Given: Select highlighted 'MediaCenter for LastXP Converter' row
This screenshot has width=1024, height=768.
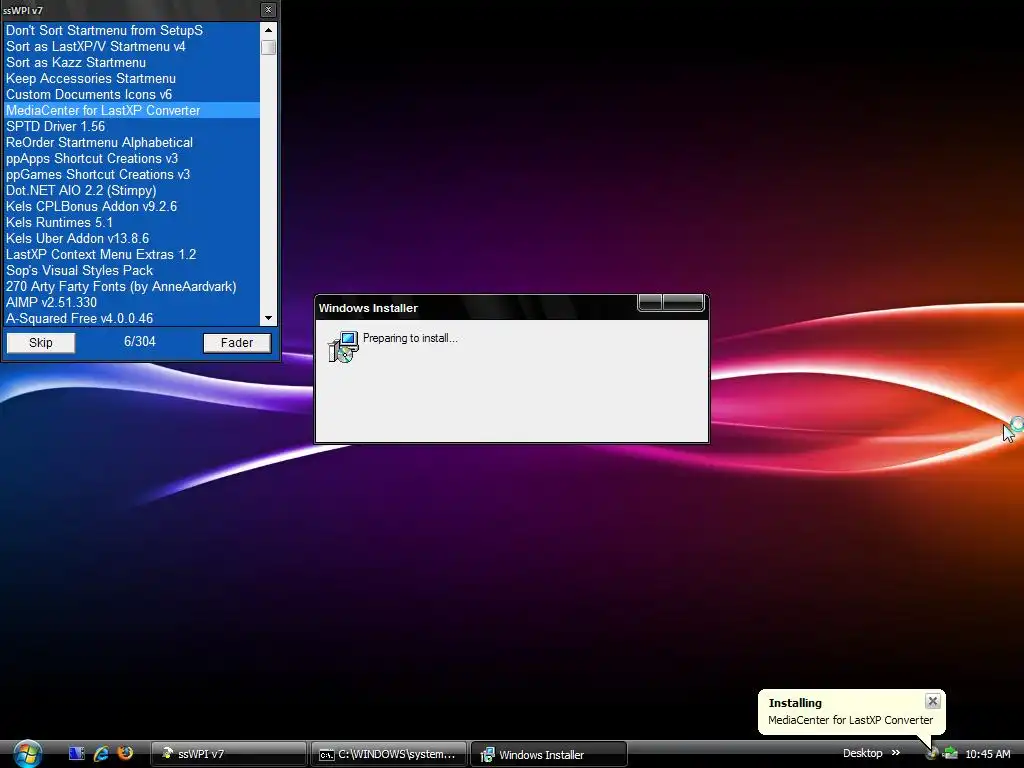Looking at the screenshot, I should [x=132, y=110].
